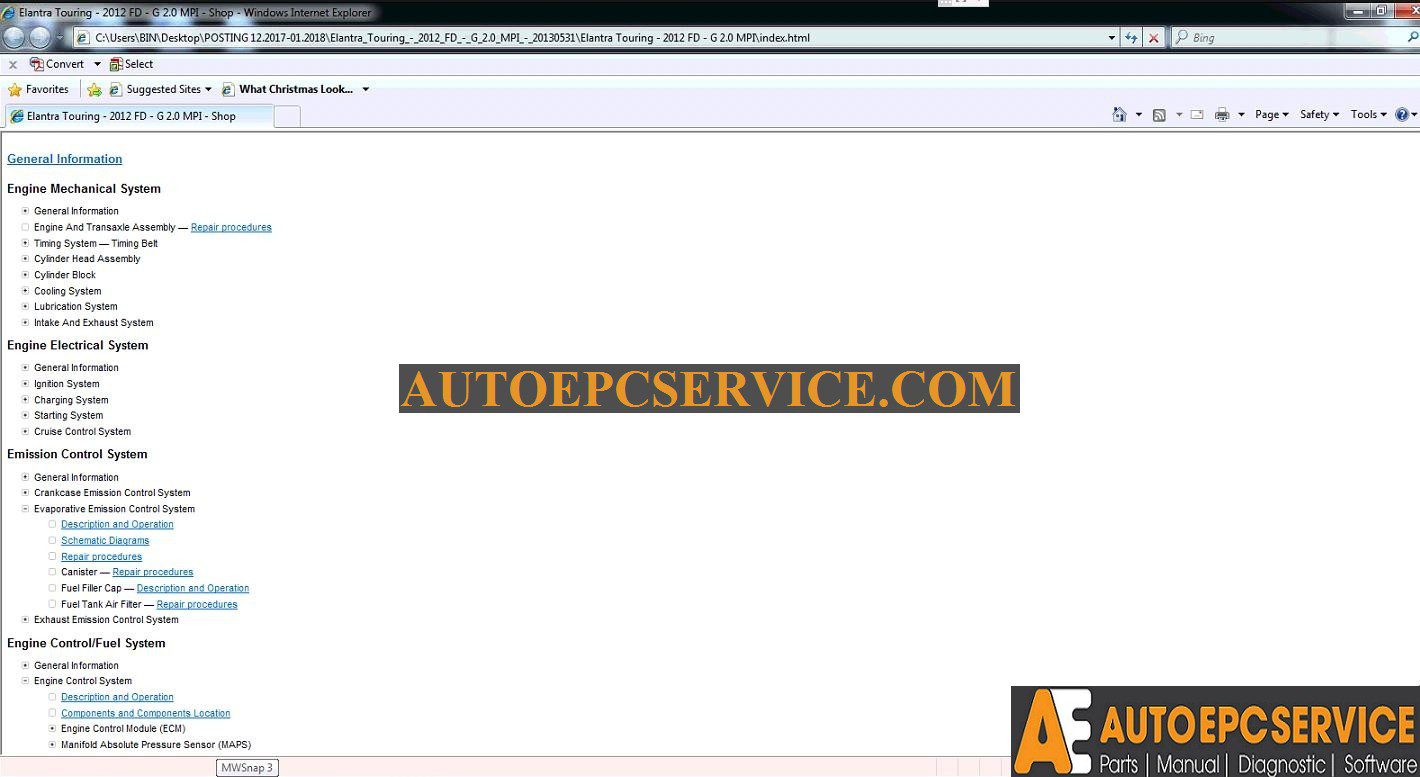Open Repair procedures under Evaporative Emission

(101, 556)
